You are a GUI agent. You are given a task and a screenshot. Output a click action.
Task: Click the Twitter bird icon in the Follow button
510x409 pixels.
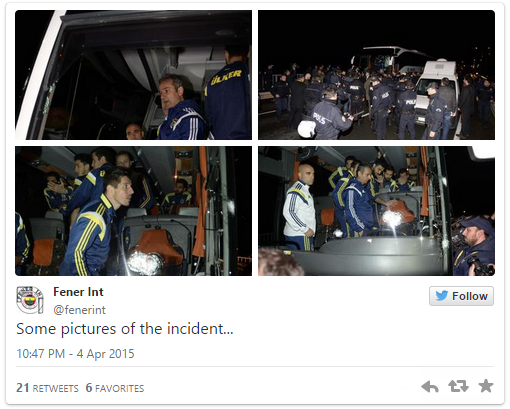[x=442, y=296]
